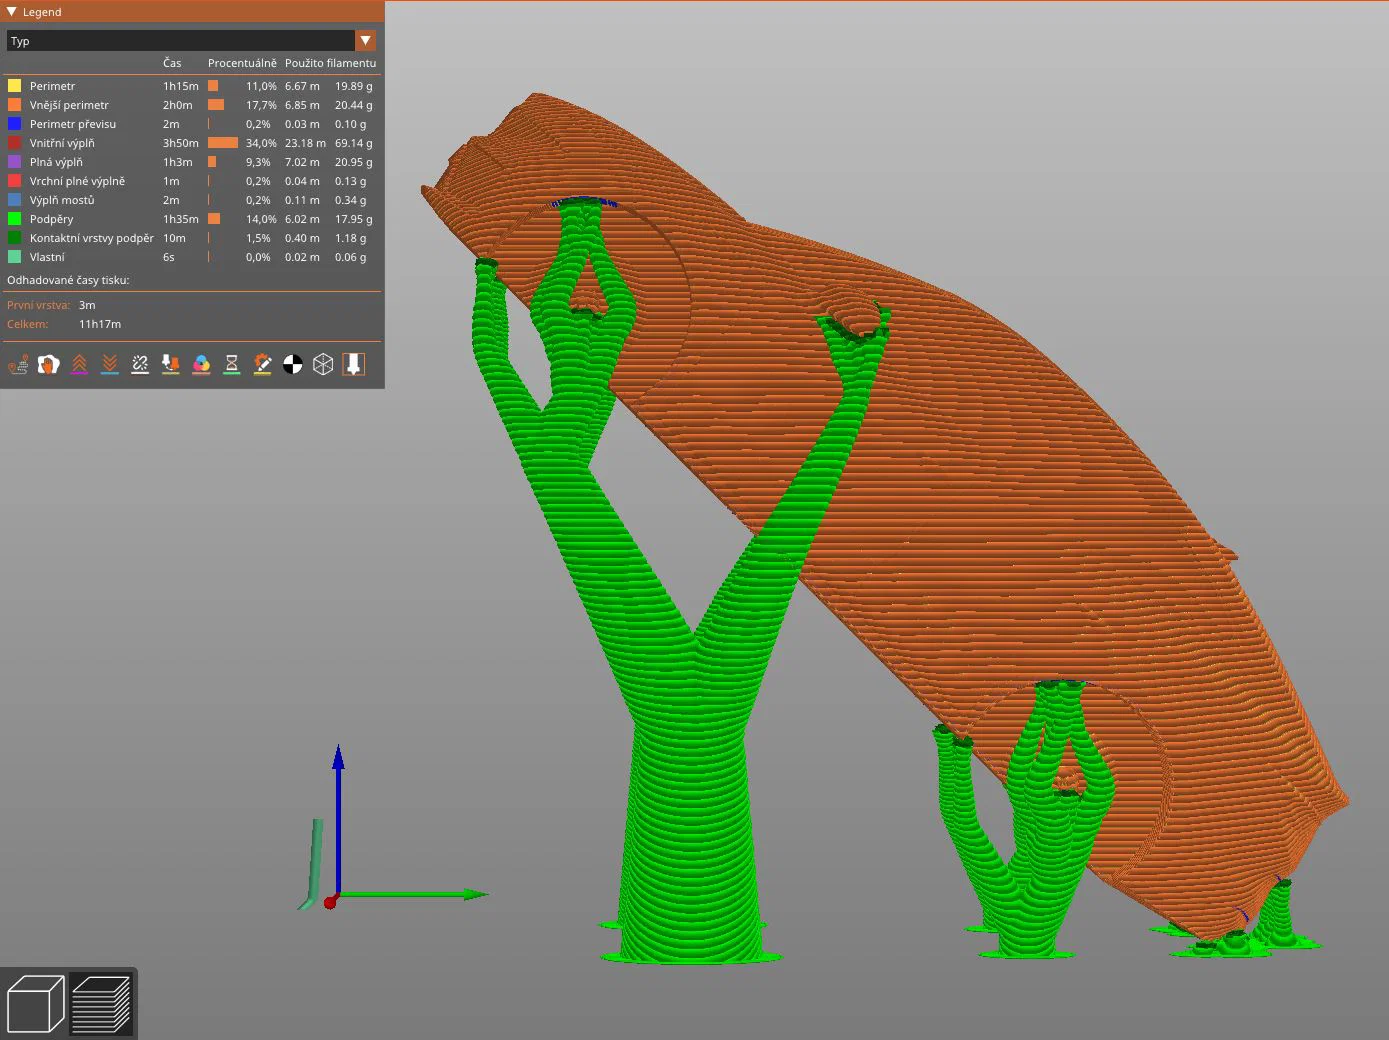Toggle the Color changes icon

[x=201, y=365]
